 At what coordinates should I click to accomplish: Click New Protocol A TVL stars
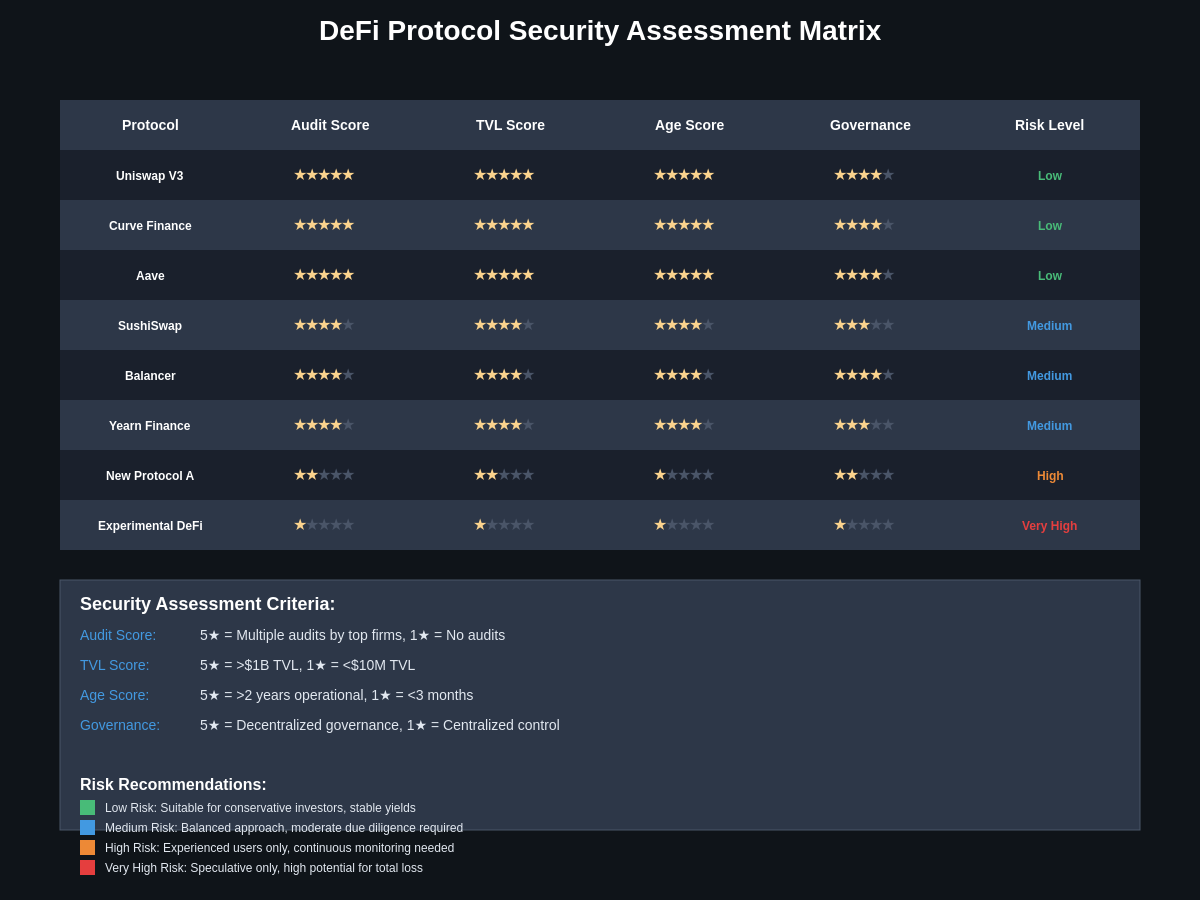click(504, 475)
